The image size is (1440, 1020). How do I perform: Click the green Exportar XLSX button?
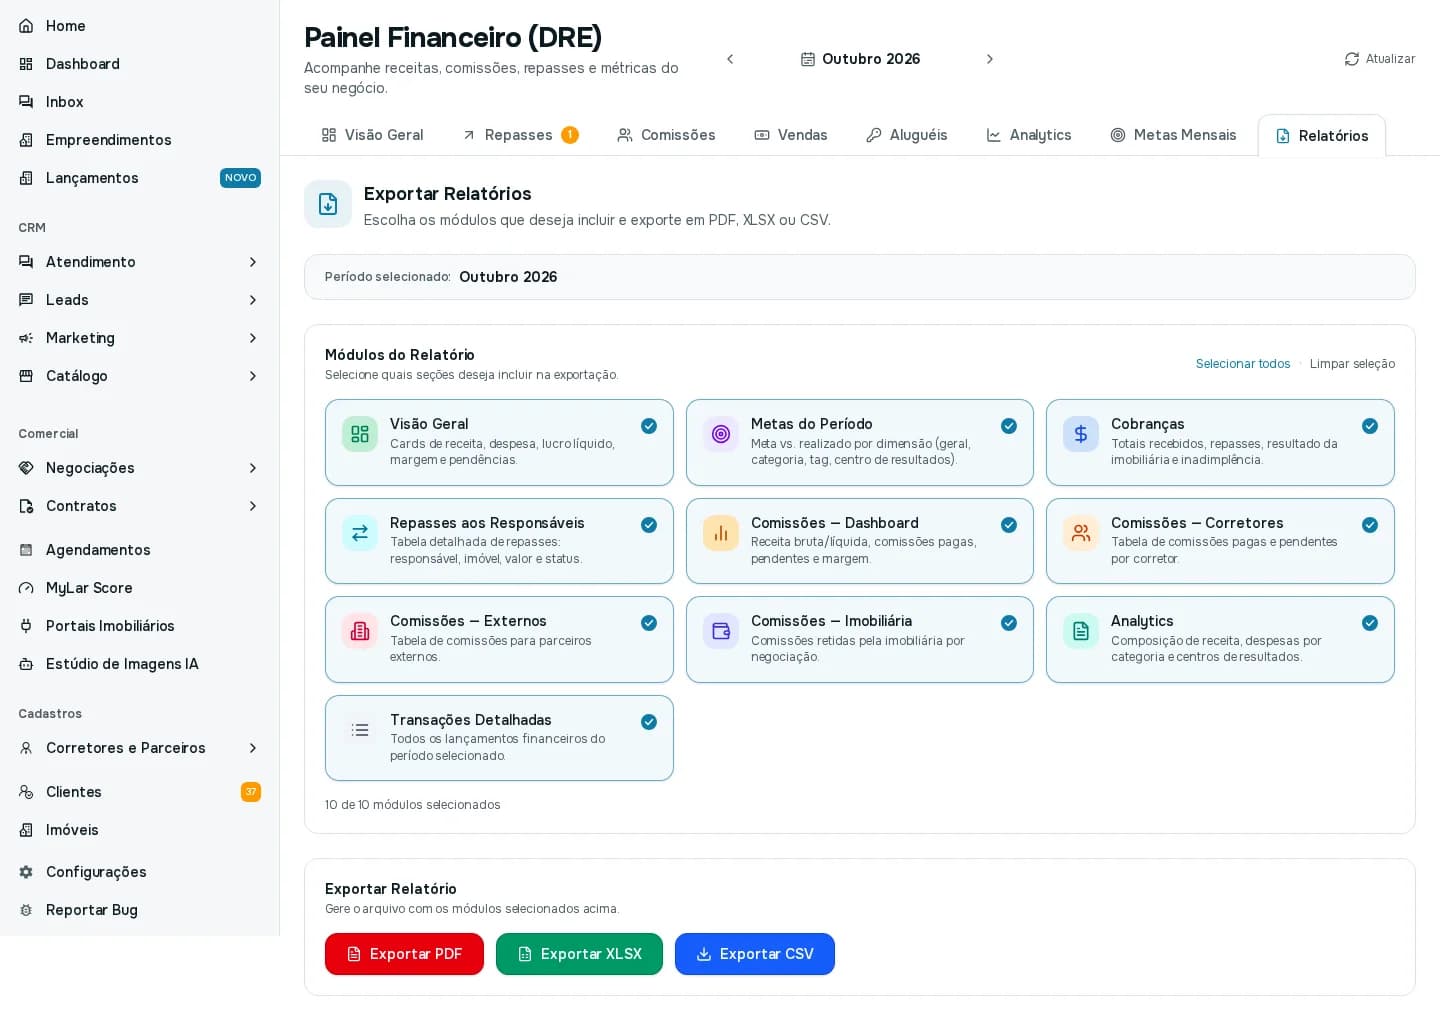coord(579,954)
